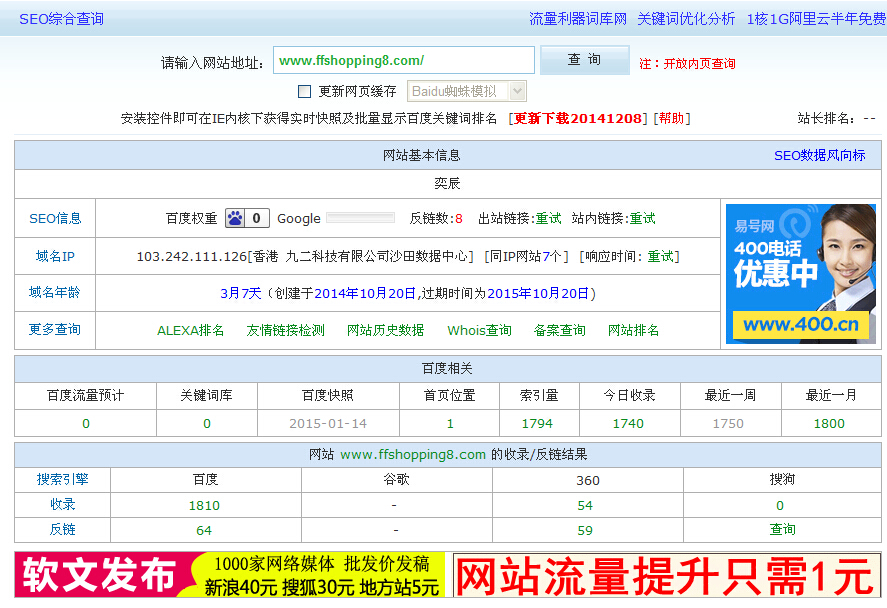887x608 pixels.
Task: Click the 更多查询 row label
Action: pyautogui.click(x=55, y=330)
